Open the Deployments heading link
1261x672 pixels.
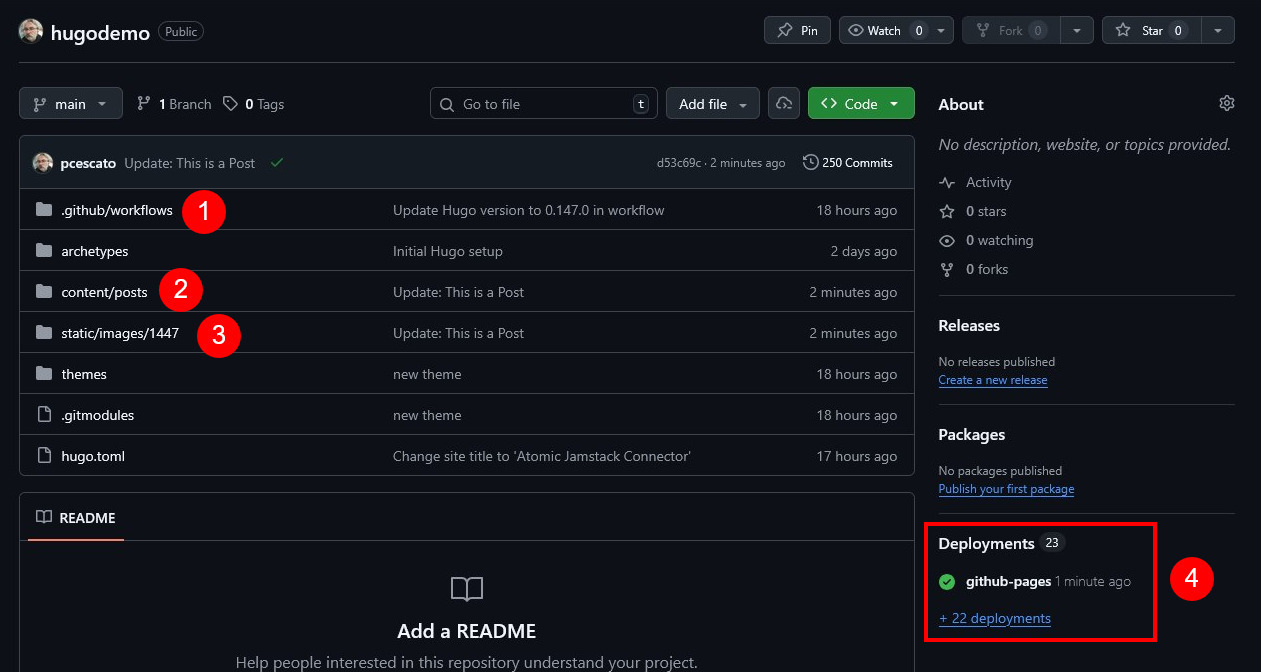(986, 543)
